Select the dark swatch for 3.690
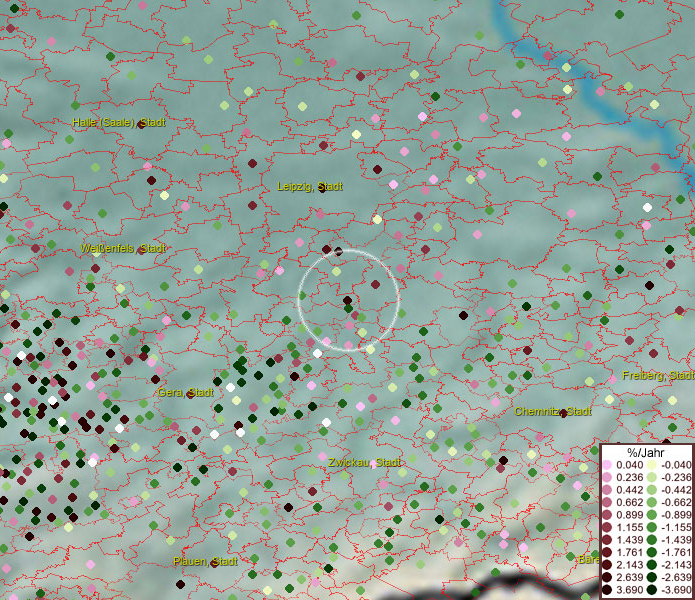This screenshot has width=695, height=600. click(x=607, y=590)
